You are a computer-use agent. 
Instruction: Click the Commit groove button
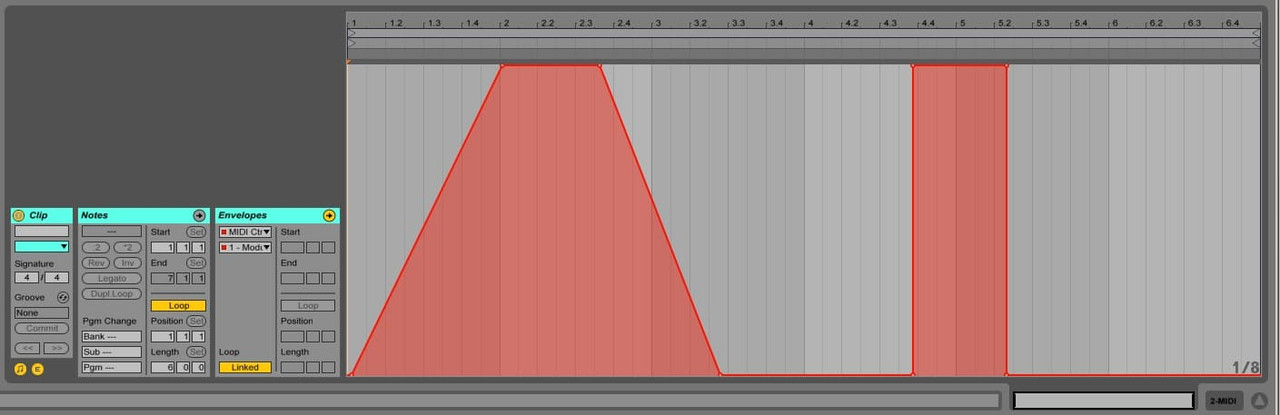[x=41, y=328]
